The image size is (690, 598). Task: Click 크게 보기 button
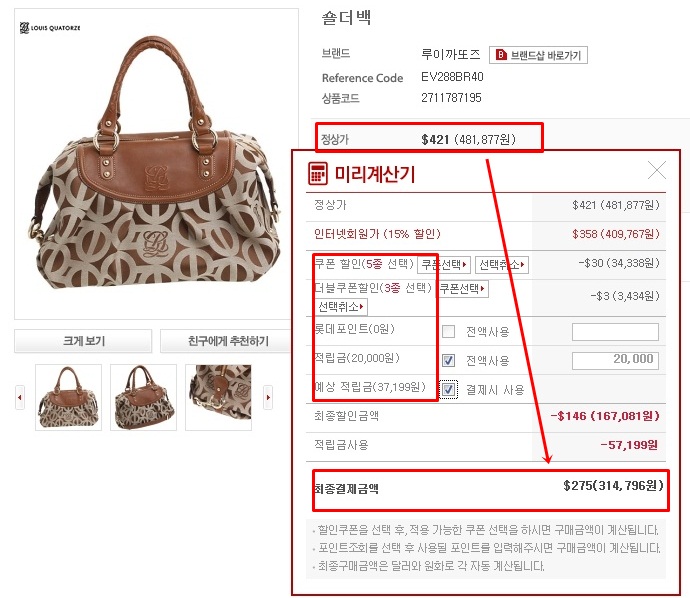coord(83,341)
